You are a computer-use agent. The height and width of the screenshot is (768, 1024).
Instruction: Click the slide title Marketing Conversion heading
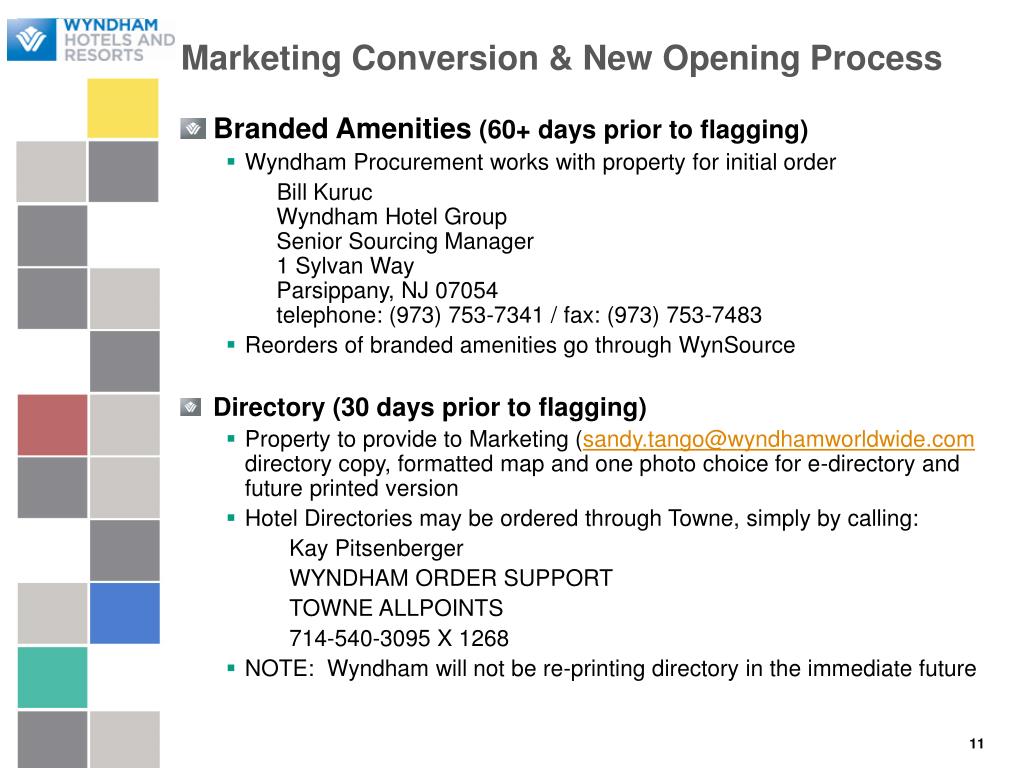click(x=562, y=58)
